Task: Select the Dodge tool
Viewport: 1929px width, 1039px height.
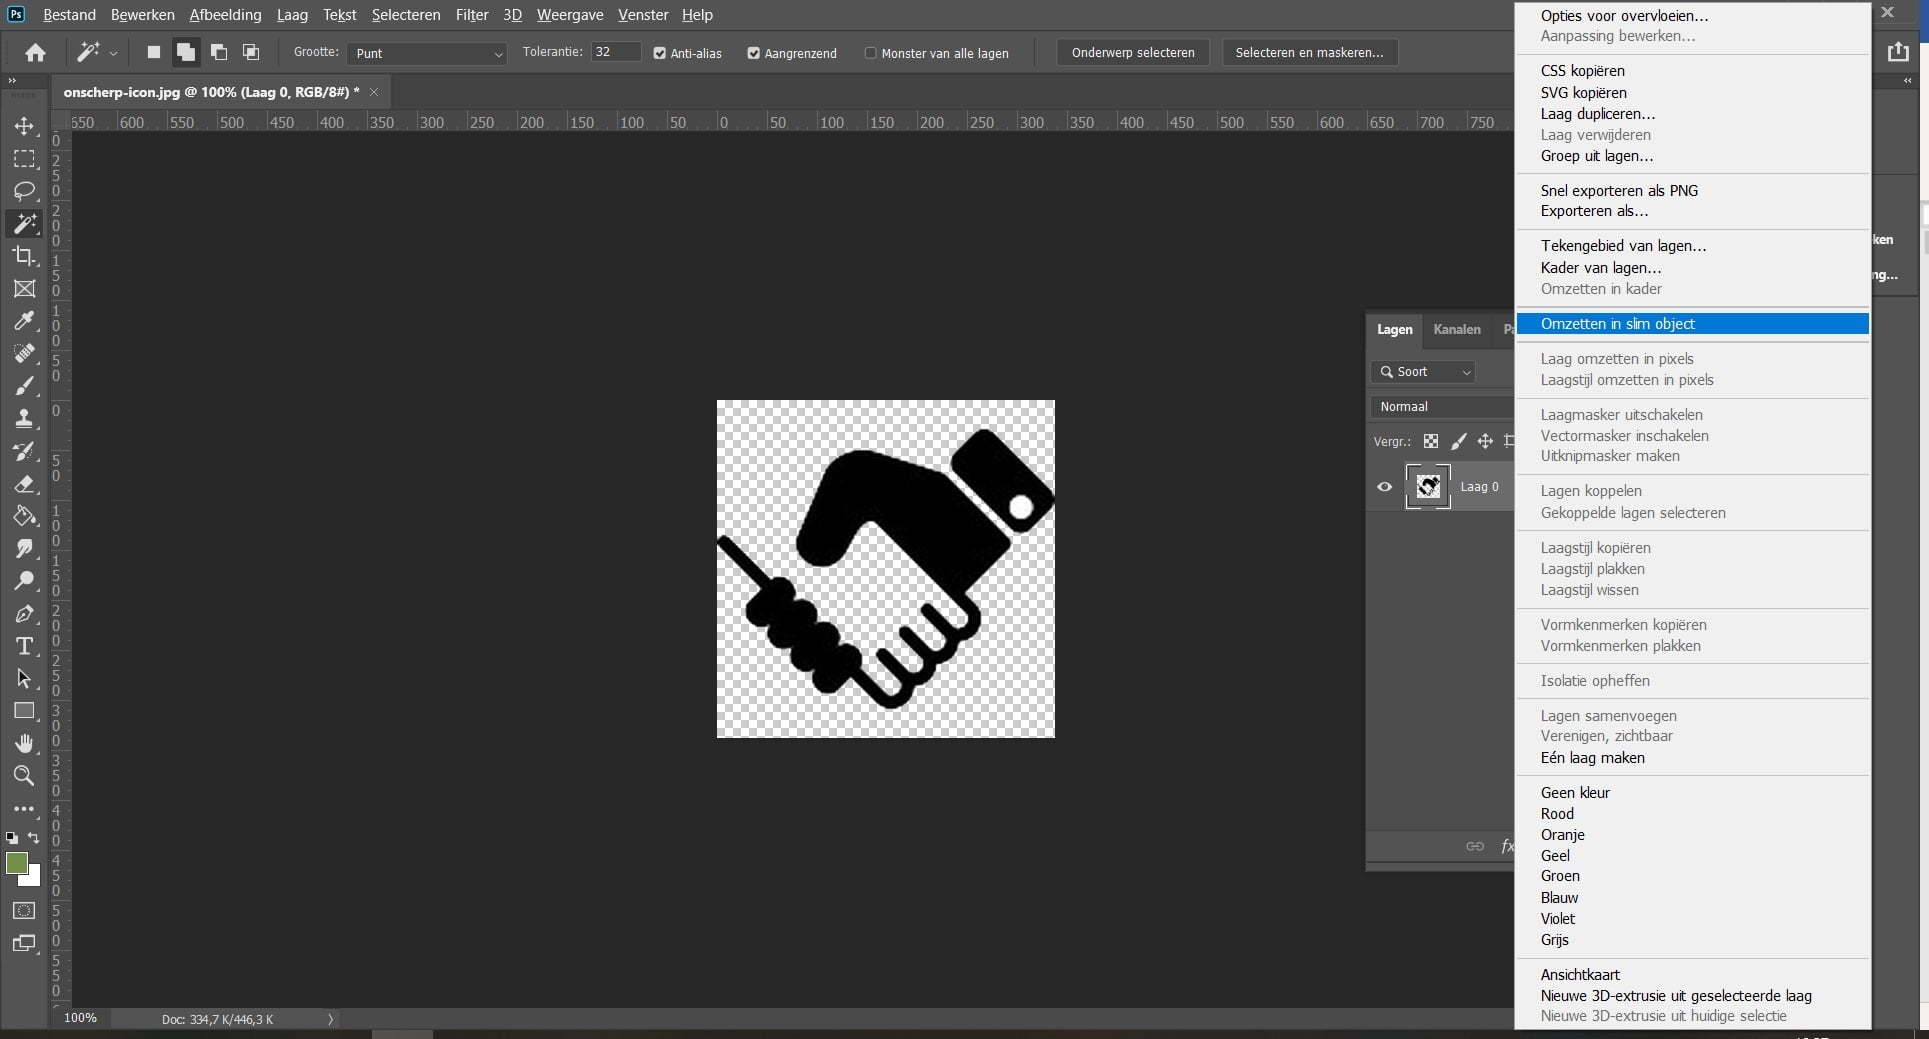Action: tap(24, 580)
